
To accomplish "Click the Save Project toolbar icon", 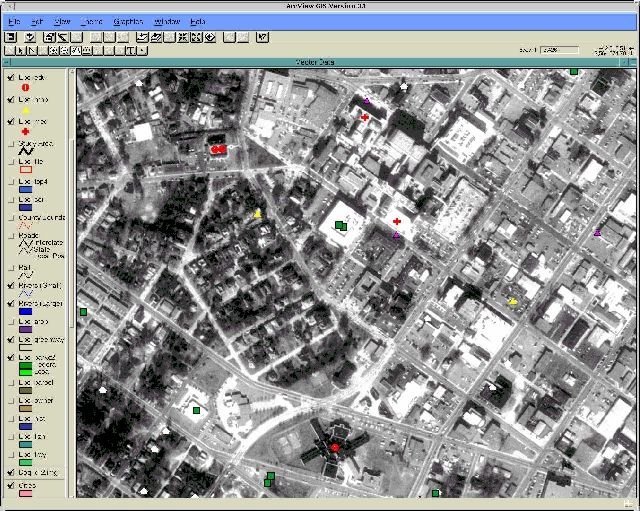I will (11, 37).
